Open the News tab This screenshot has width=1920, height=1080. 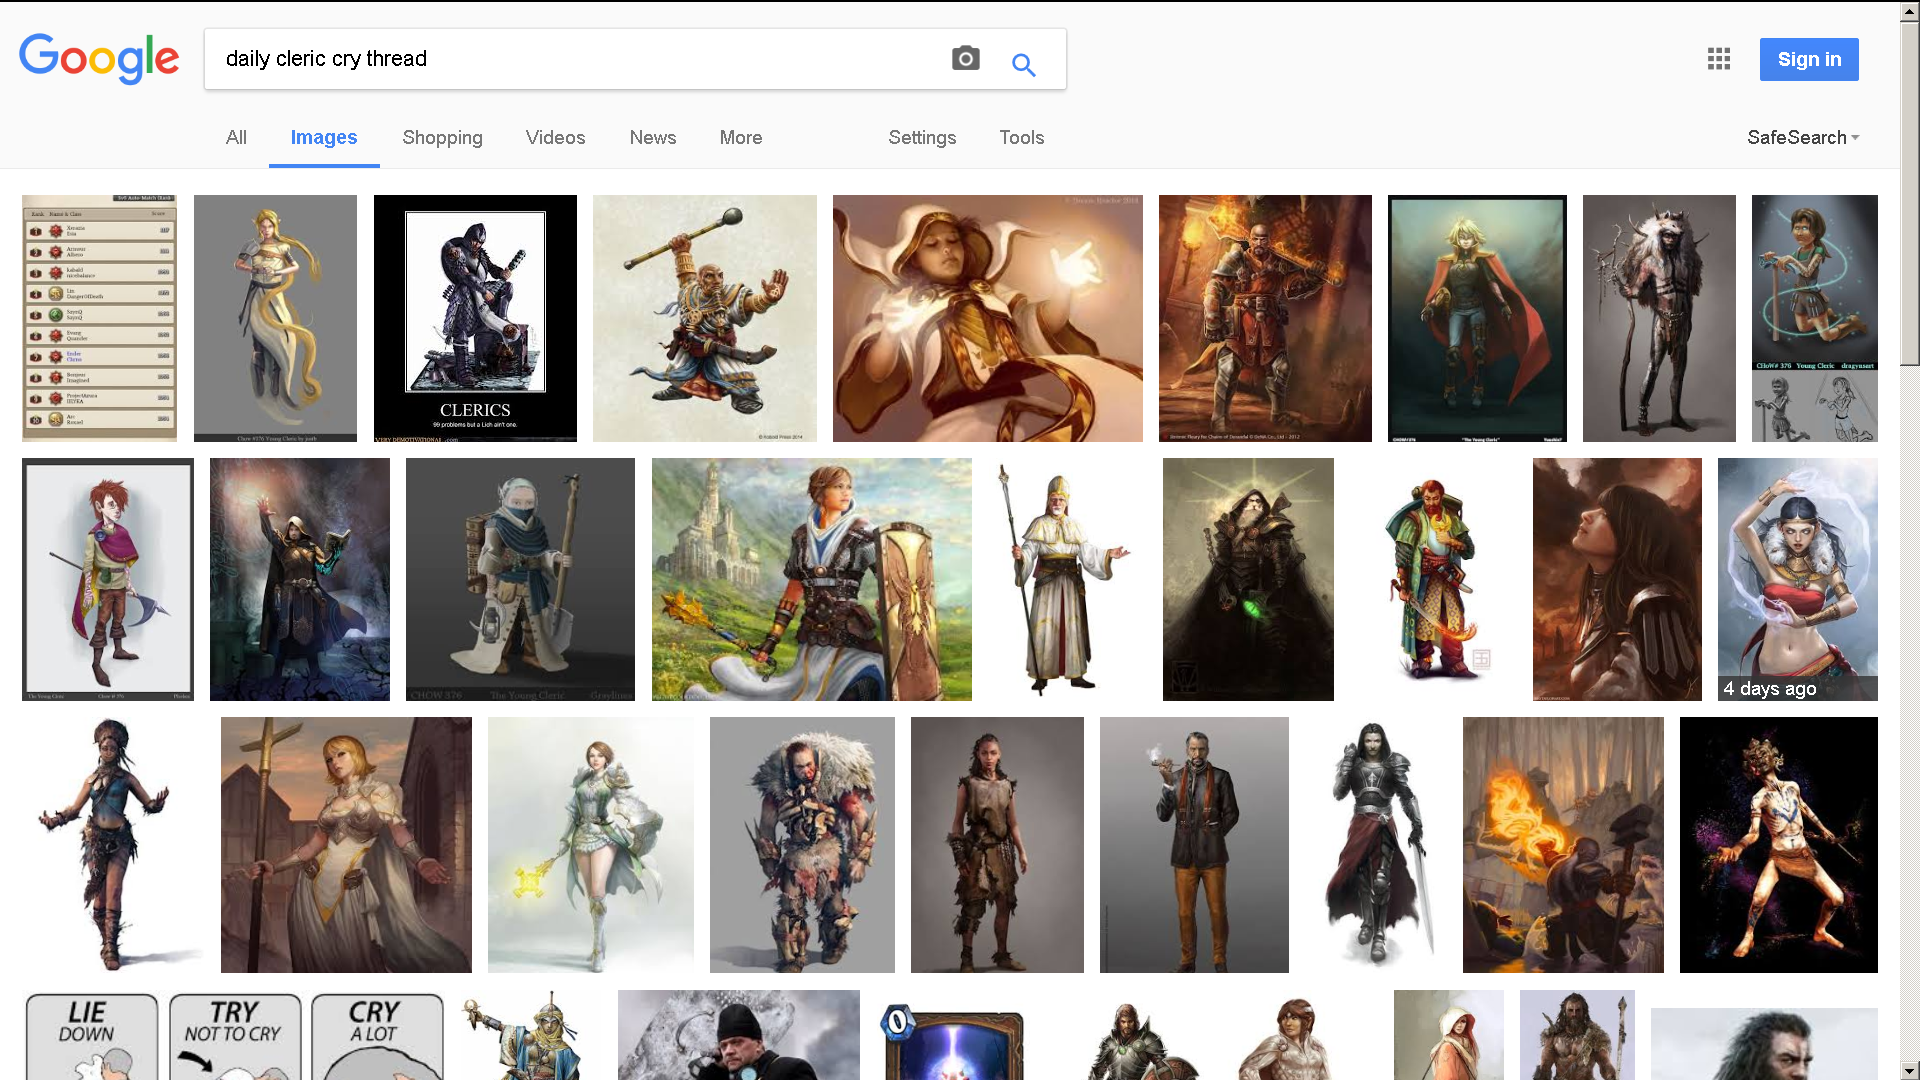pos(652,138)
